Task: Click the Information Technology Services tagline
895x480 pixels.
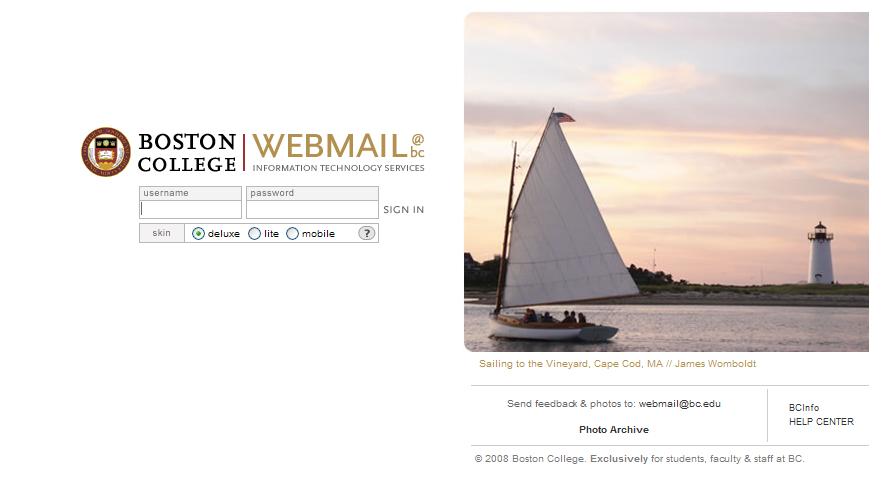Action: pos(338,168)
